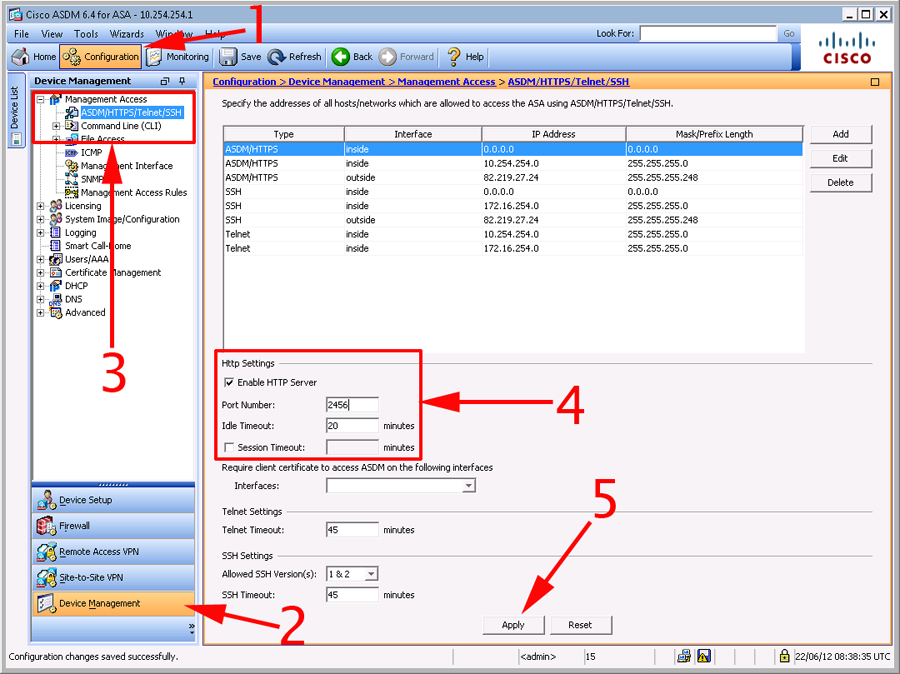Open the Allowed SSH Versions dropdown
Viewport: 900px width, 674px height.
point(369,574)
